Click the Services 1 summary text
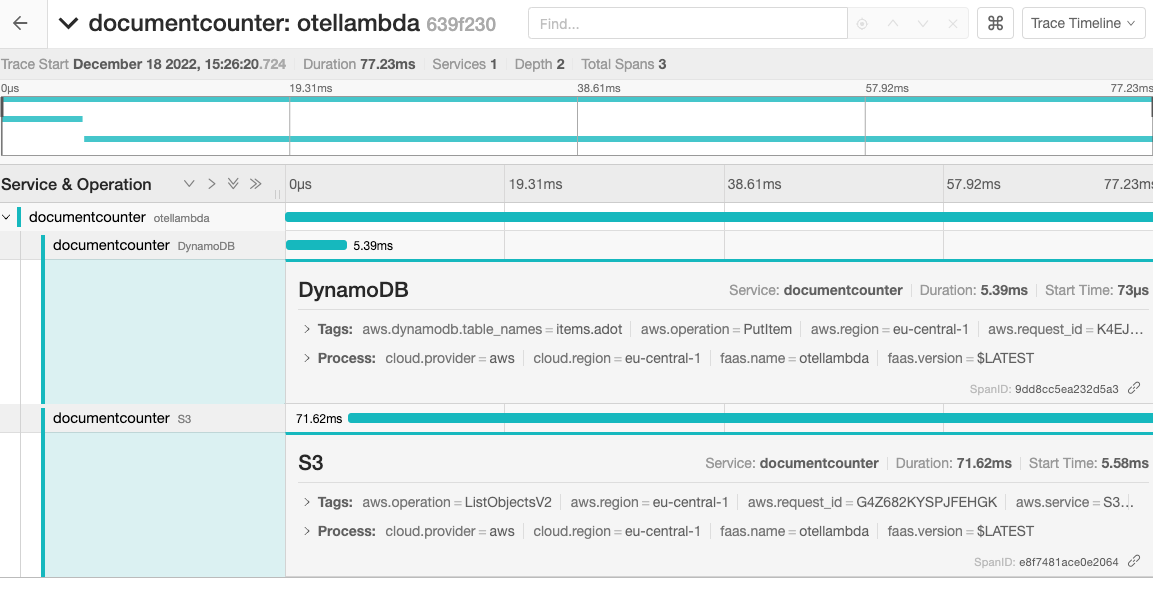This screenshot has height=596, width=1153. (465, 64)
